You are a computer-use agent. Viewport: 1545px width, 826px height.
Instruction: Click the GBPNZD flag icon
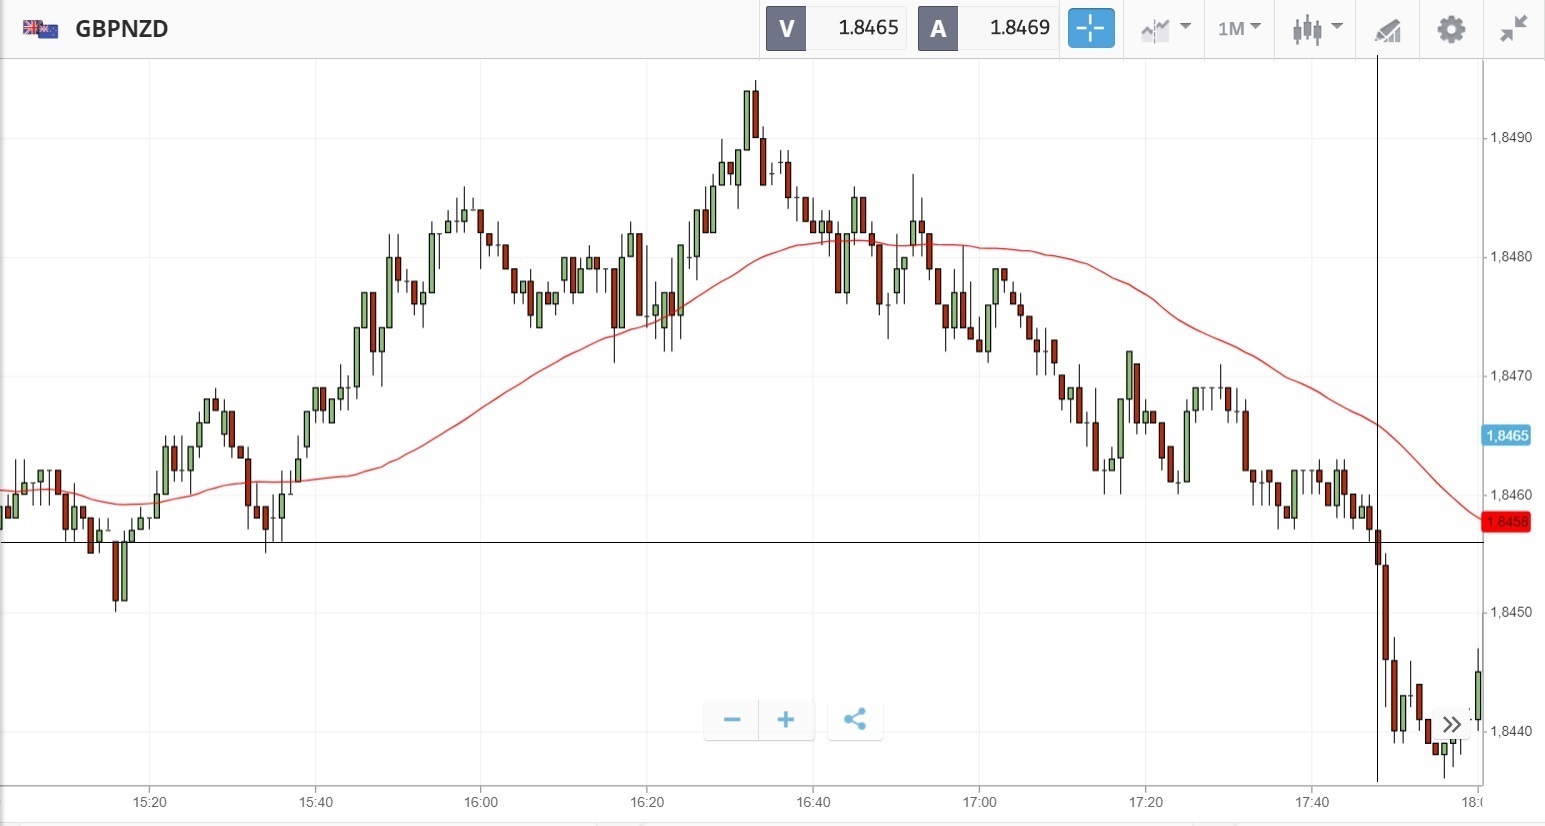click(x=40, y=28)
